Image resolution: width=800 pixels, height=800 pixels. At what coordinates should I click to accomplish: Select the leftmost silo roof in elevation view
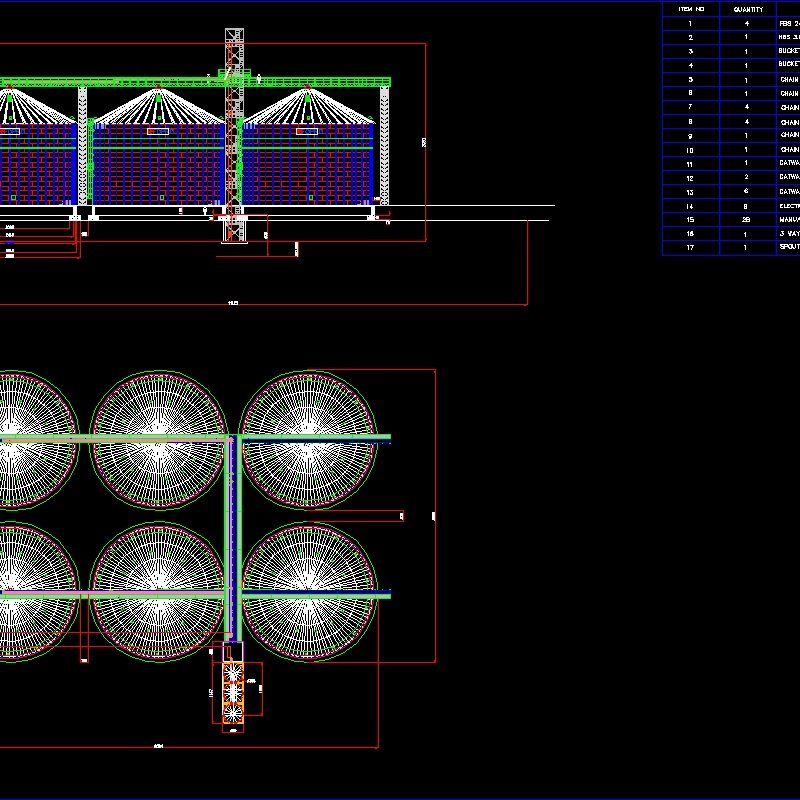[30, 100]
